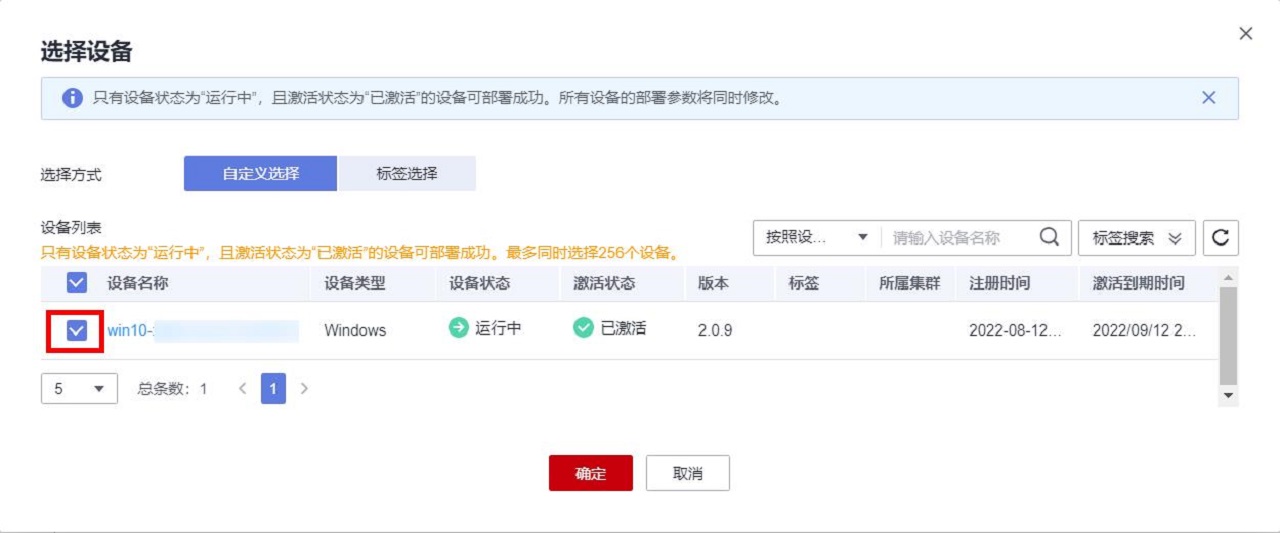The image size is (1280, 533).
Task: Click the blue info icon in banner
Action: coord(72,99)
